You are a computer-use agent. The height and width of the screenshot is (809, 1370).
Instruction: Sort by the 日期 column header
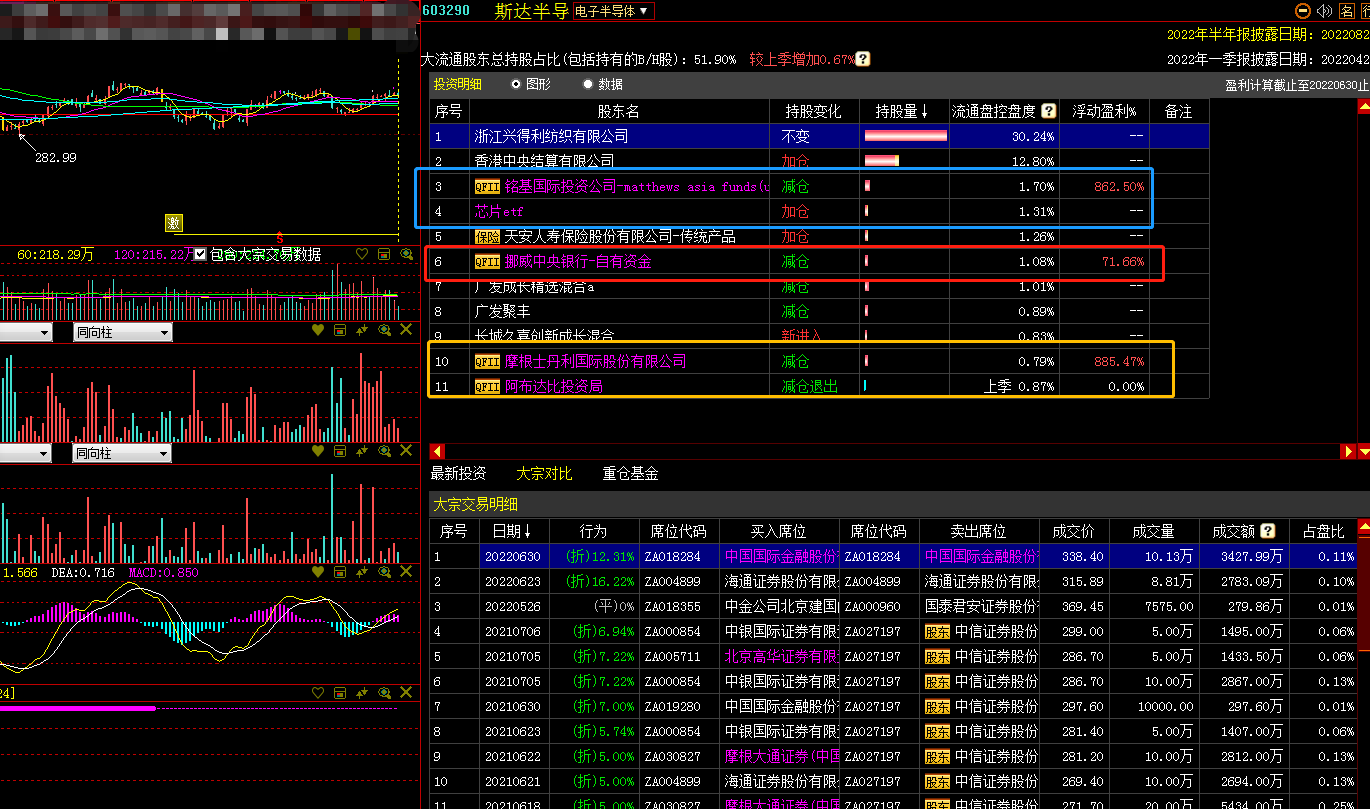point(512,531)
